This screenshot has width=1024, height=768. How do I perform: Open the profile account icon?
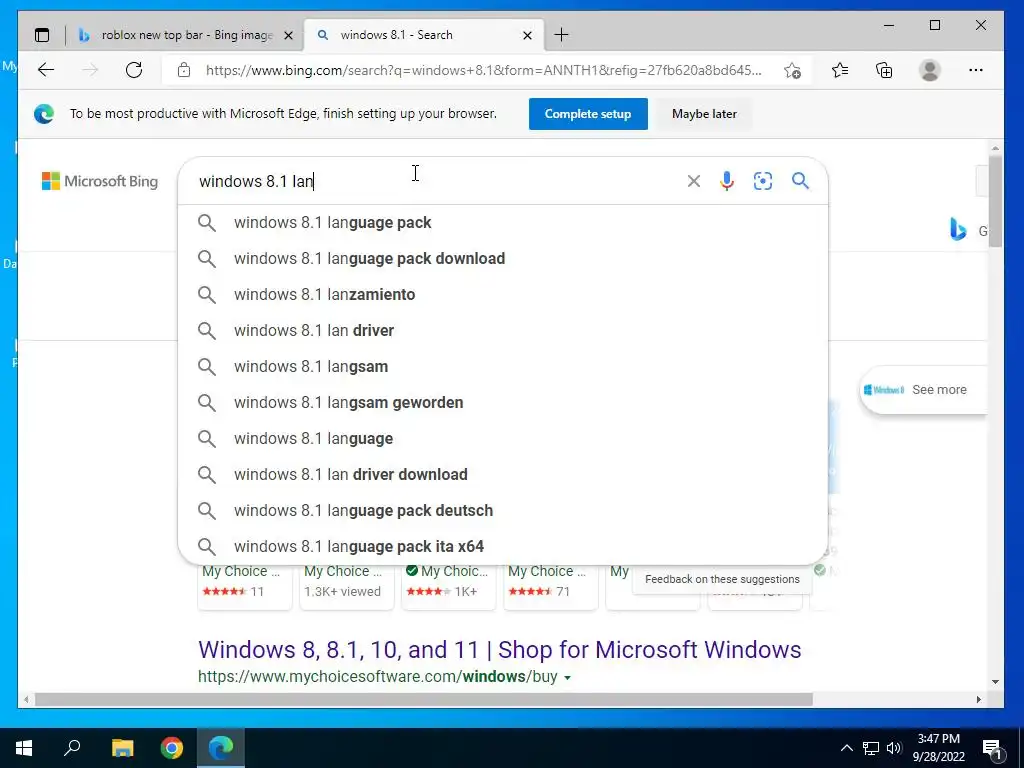click(929, 70)
